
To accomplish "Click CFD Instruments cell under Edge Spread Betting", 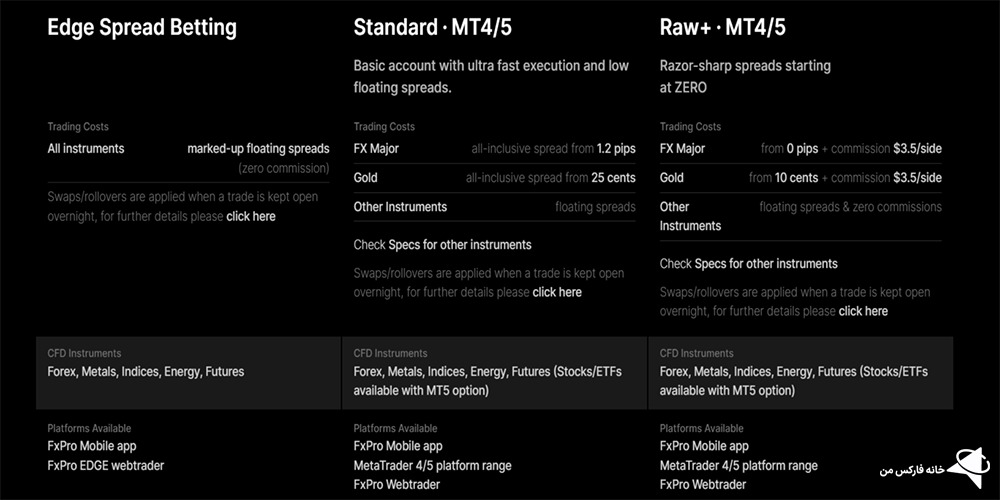I will 188,372.
